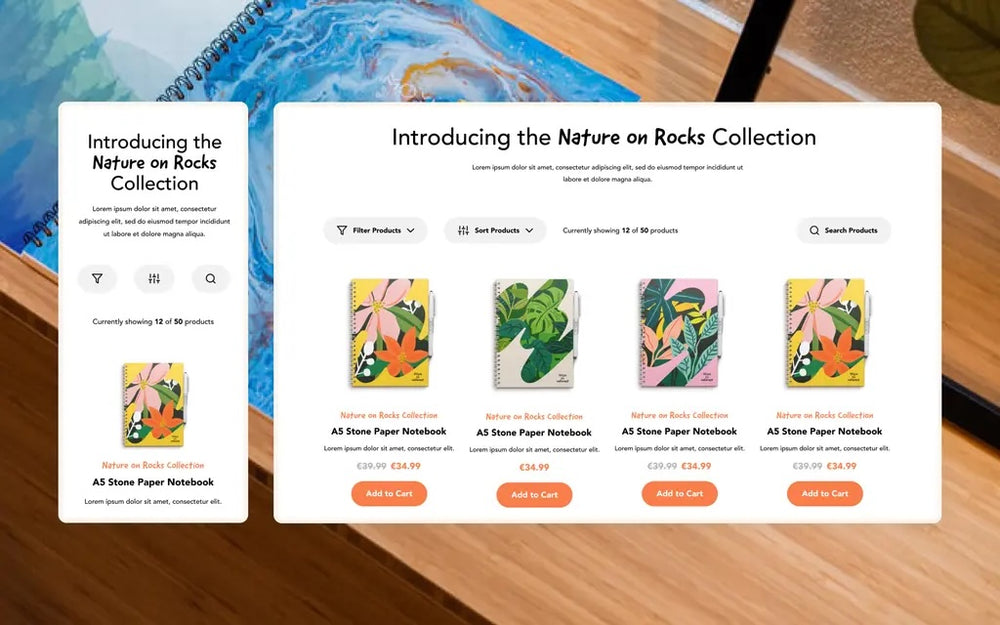Screen dimensions: 1000x625
Task: Add pink tropical notebook to cart
Action: point(680,494)
